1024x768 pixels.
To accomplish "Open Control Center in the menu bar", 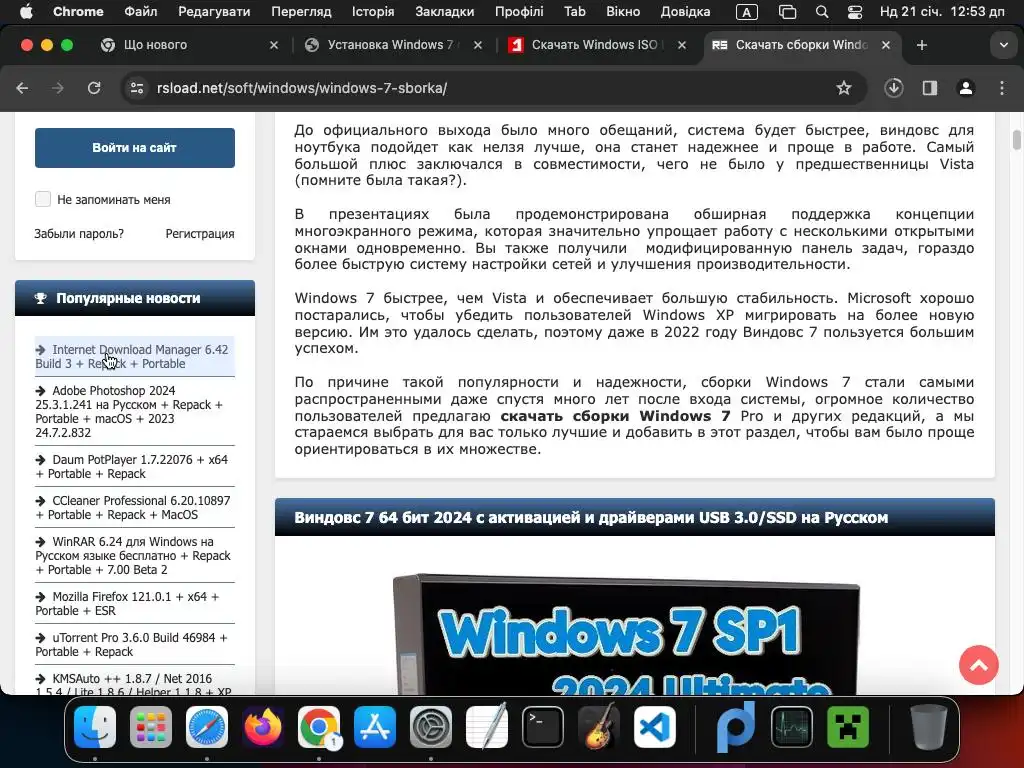I will pos(855,12).
